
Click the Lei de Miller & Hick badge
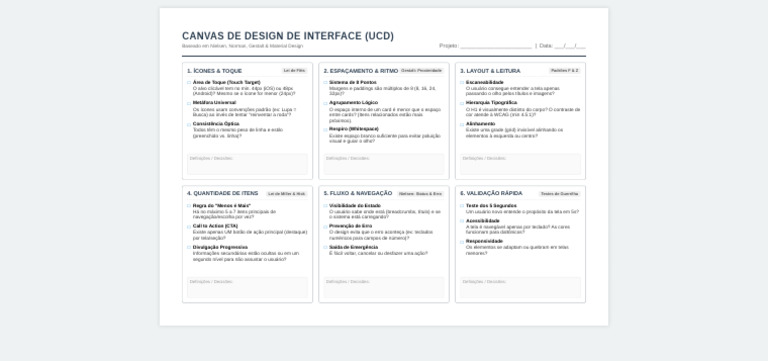coord(287,194)
